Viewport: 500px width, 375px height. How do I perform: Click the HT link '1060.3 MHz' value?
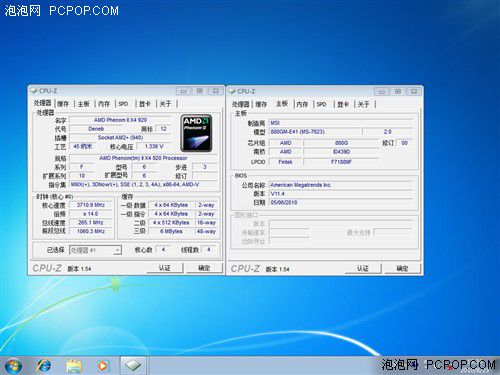coord(91,231)
